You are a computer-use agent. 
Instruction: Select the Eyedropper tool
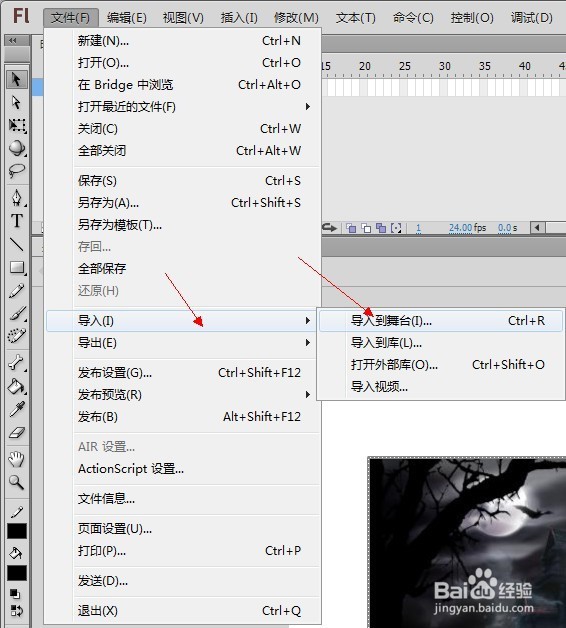click(x=16, y=409)
